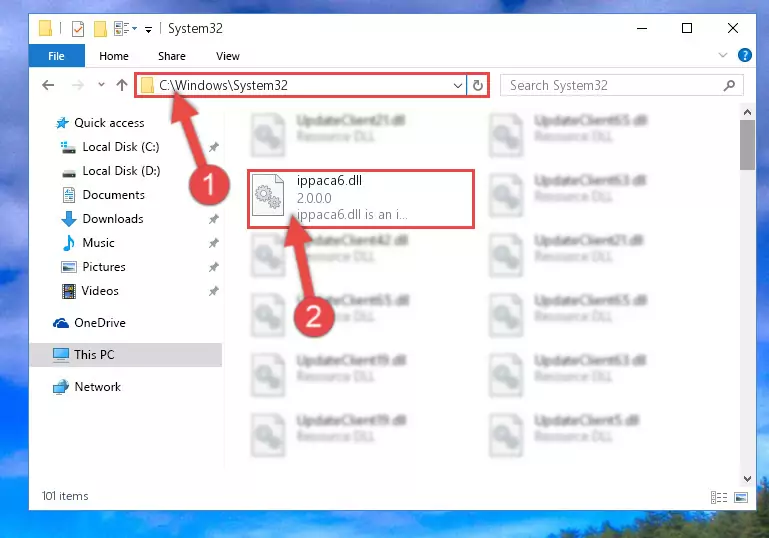This screenshot has height=538, width=769.
Task: Select the ippaca6.dll file
Action: (361, 199)
